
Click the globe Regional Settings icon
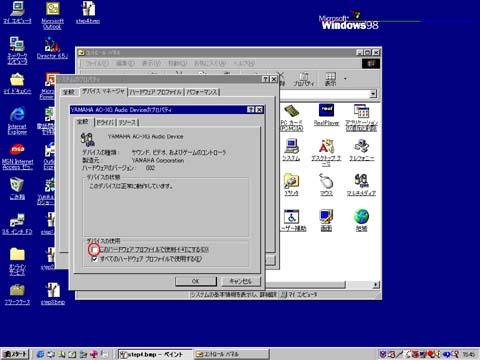[361, 217]
